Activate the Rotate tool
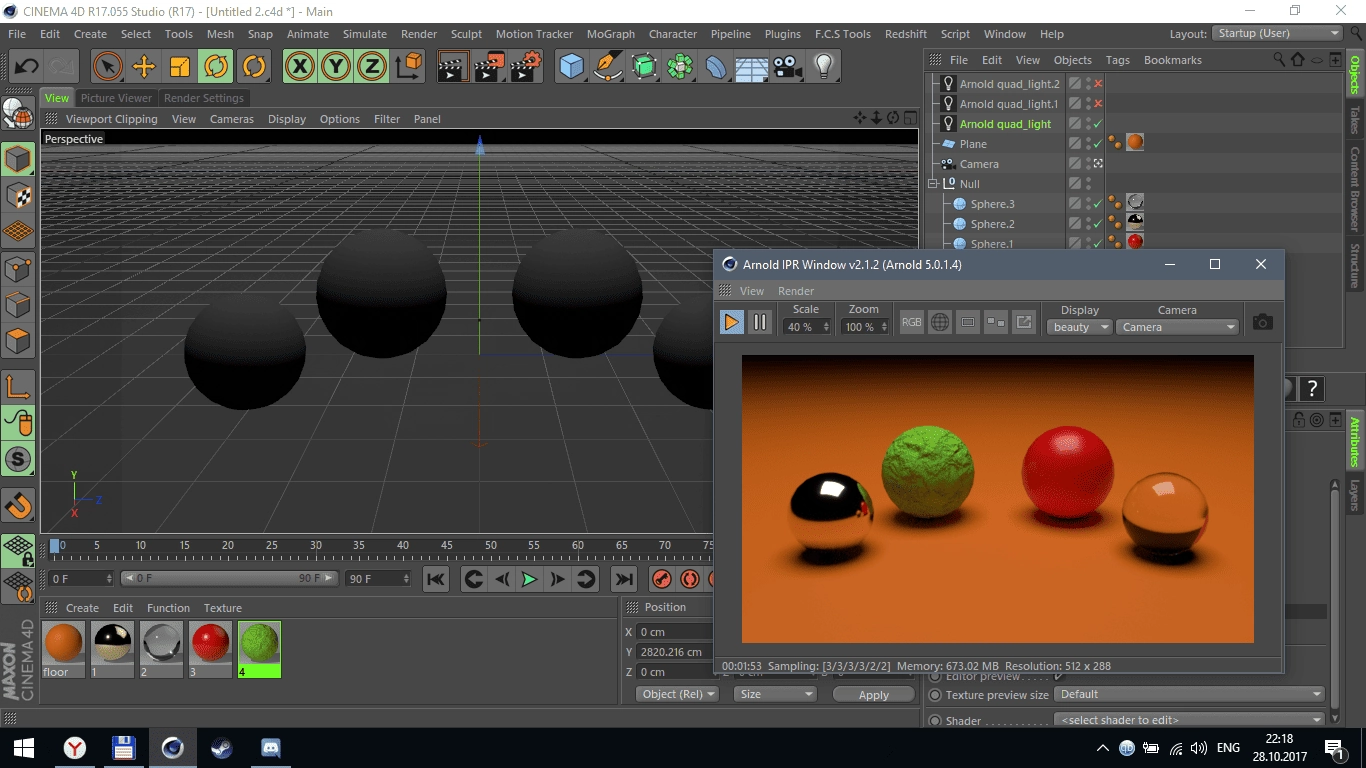The height and width of the screenshot is (768, 1366). pyautogui.click(x=216, y=67)
